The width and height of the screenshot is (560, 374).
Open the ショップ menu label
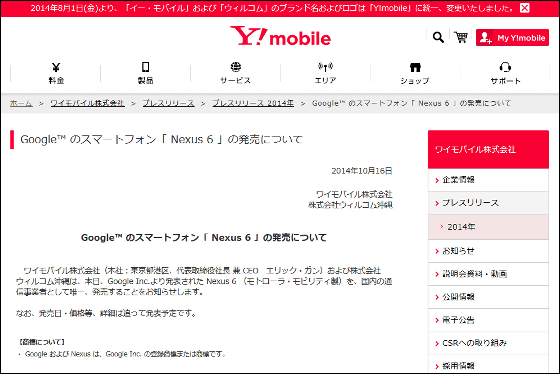[x=415, y=81]
